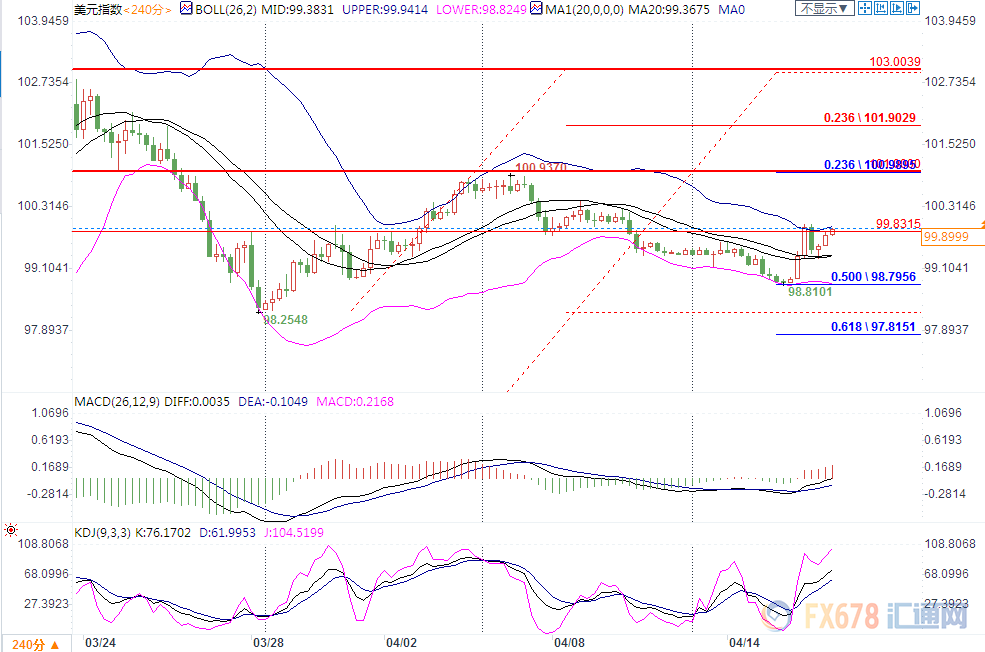Click the 0.618 \ 97.8151 Fibonacci level label
Viewport: 985px width, 652px height.
(x=872, y=326)
